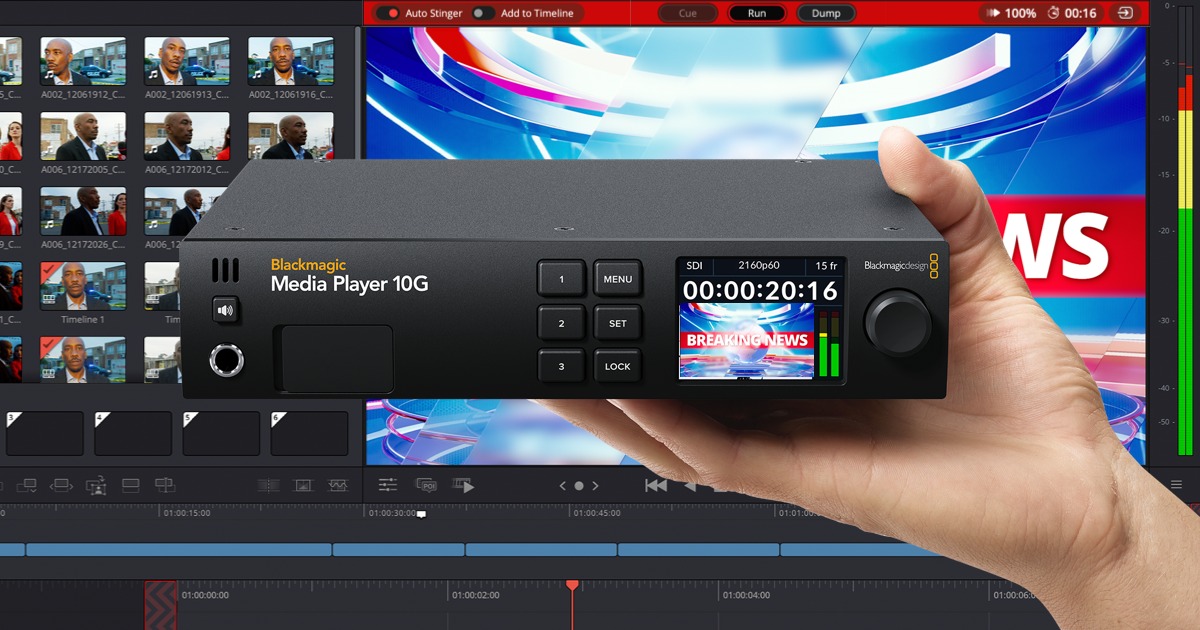Select the A002_12061913 clip thumbnail
The width and height of the screenshot is (1200, 630).
coord(187,61)
